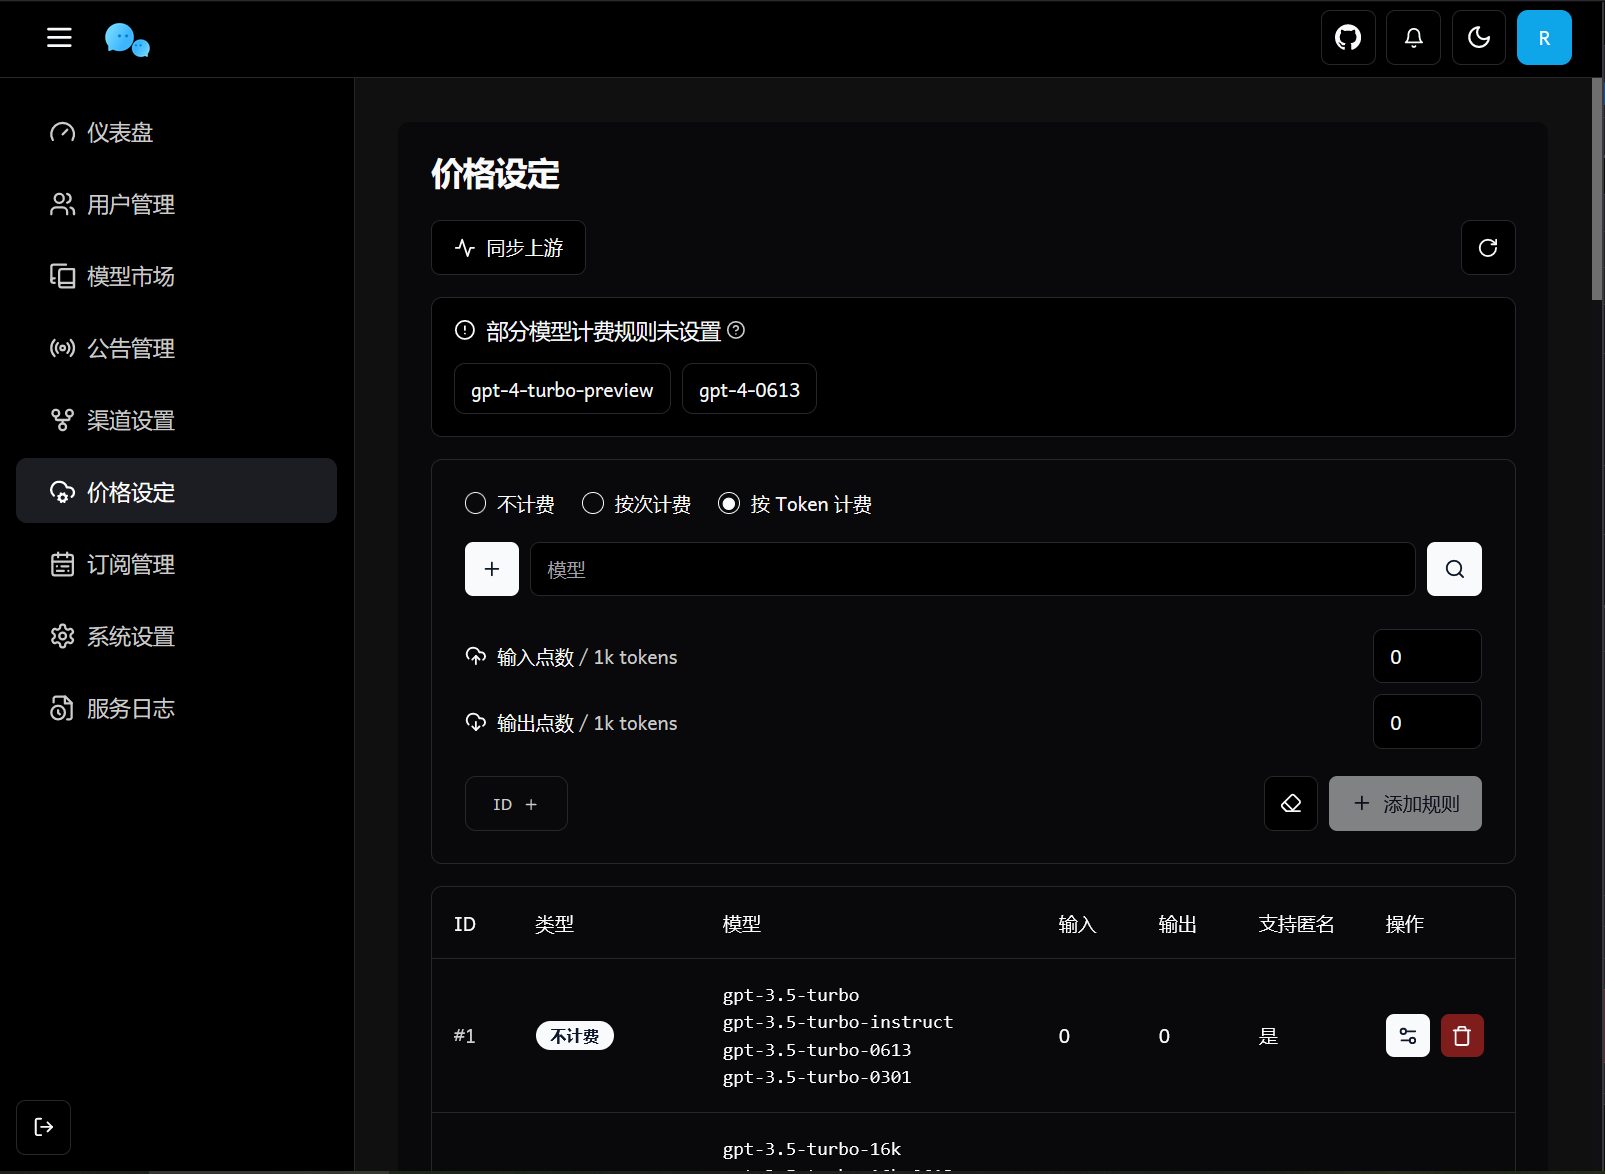Click the 类型 column header
Screen dimensions: 1605x1174
(x=554, y=924)
